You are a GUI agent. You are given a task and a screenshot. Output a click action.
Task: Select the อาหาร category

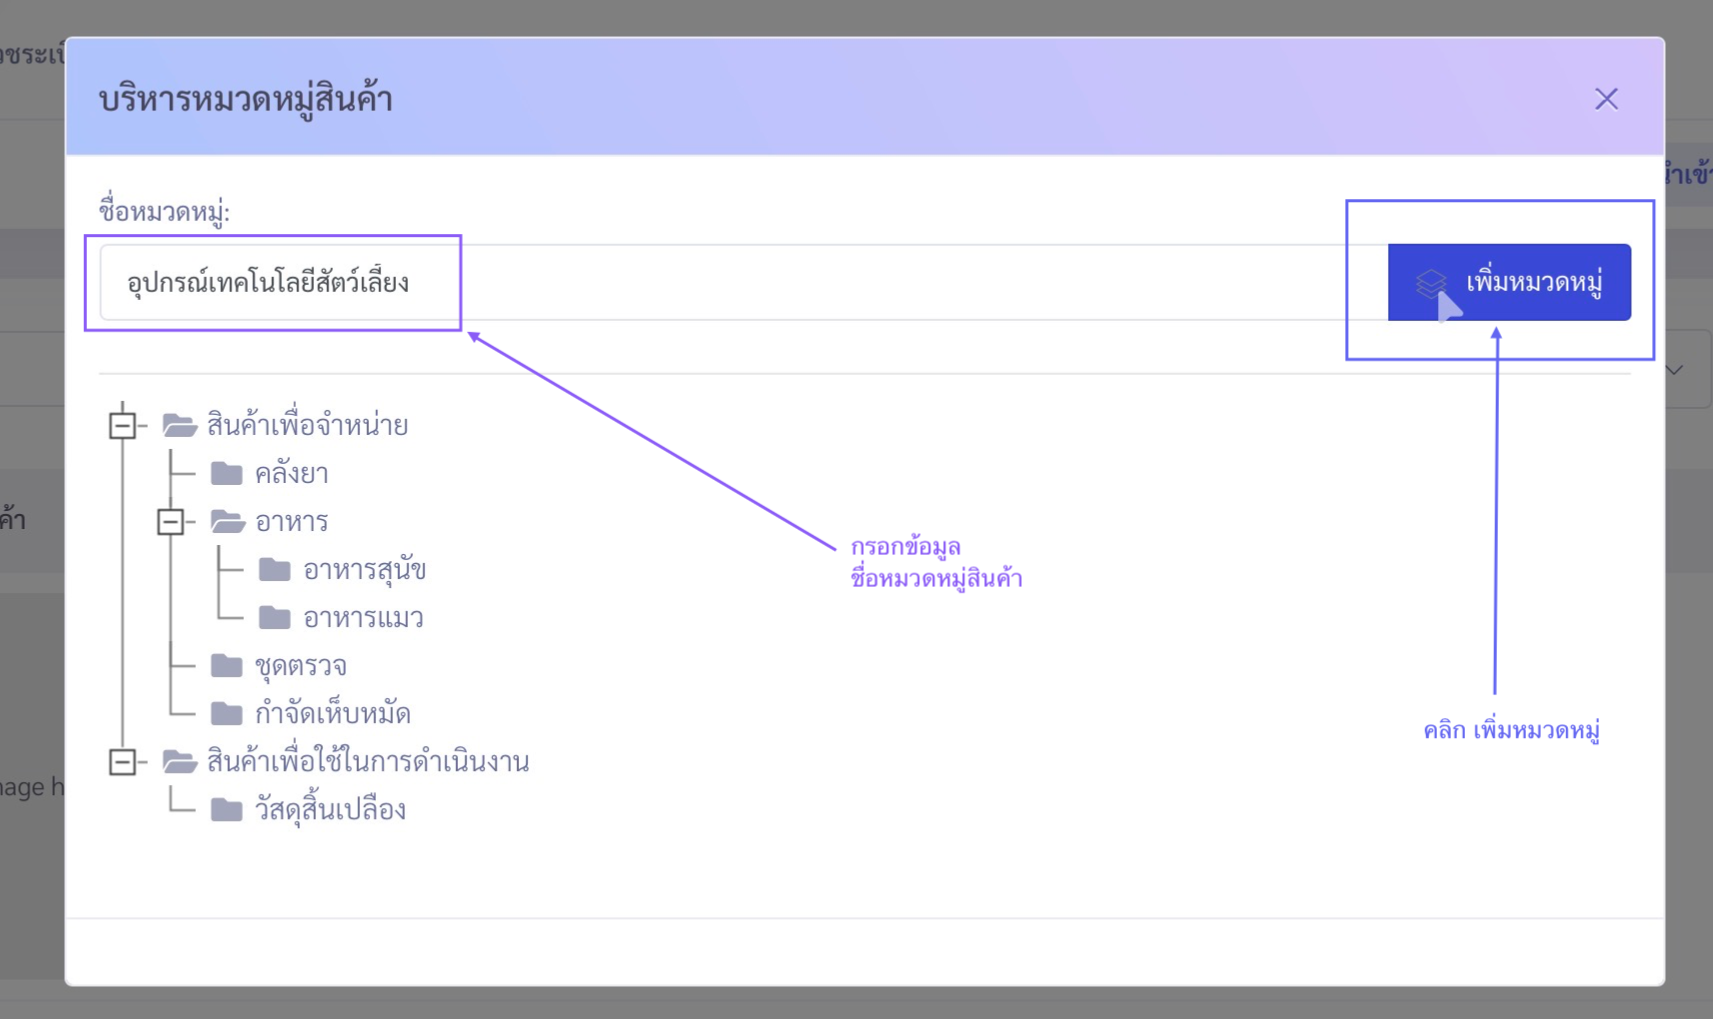tap(291, 521)
